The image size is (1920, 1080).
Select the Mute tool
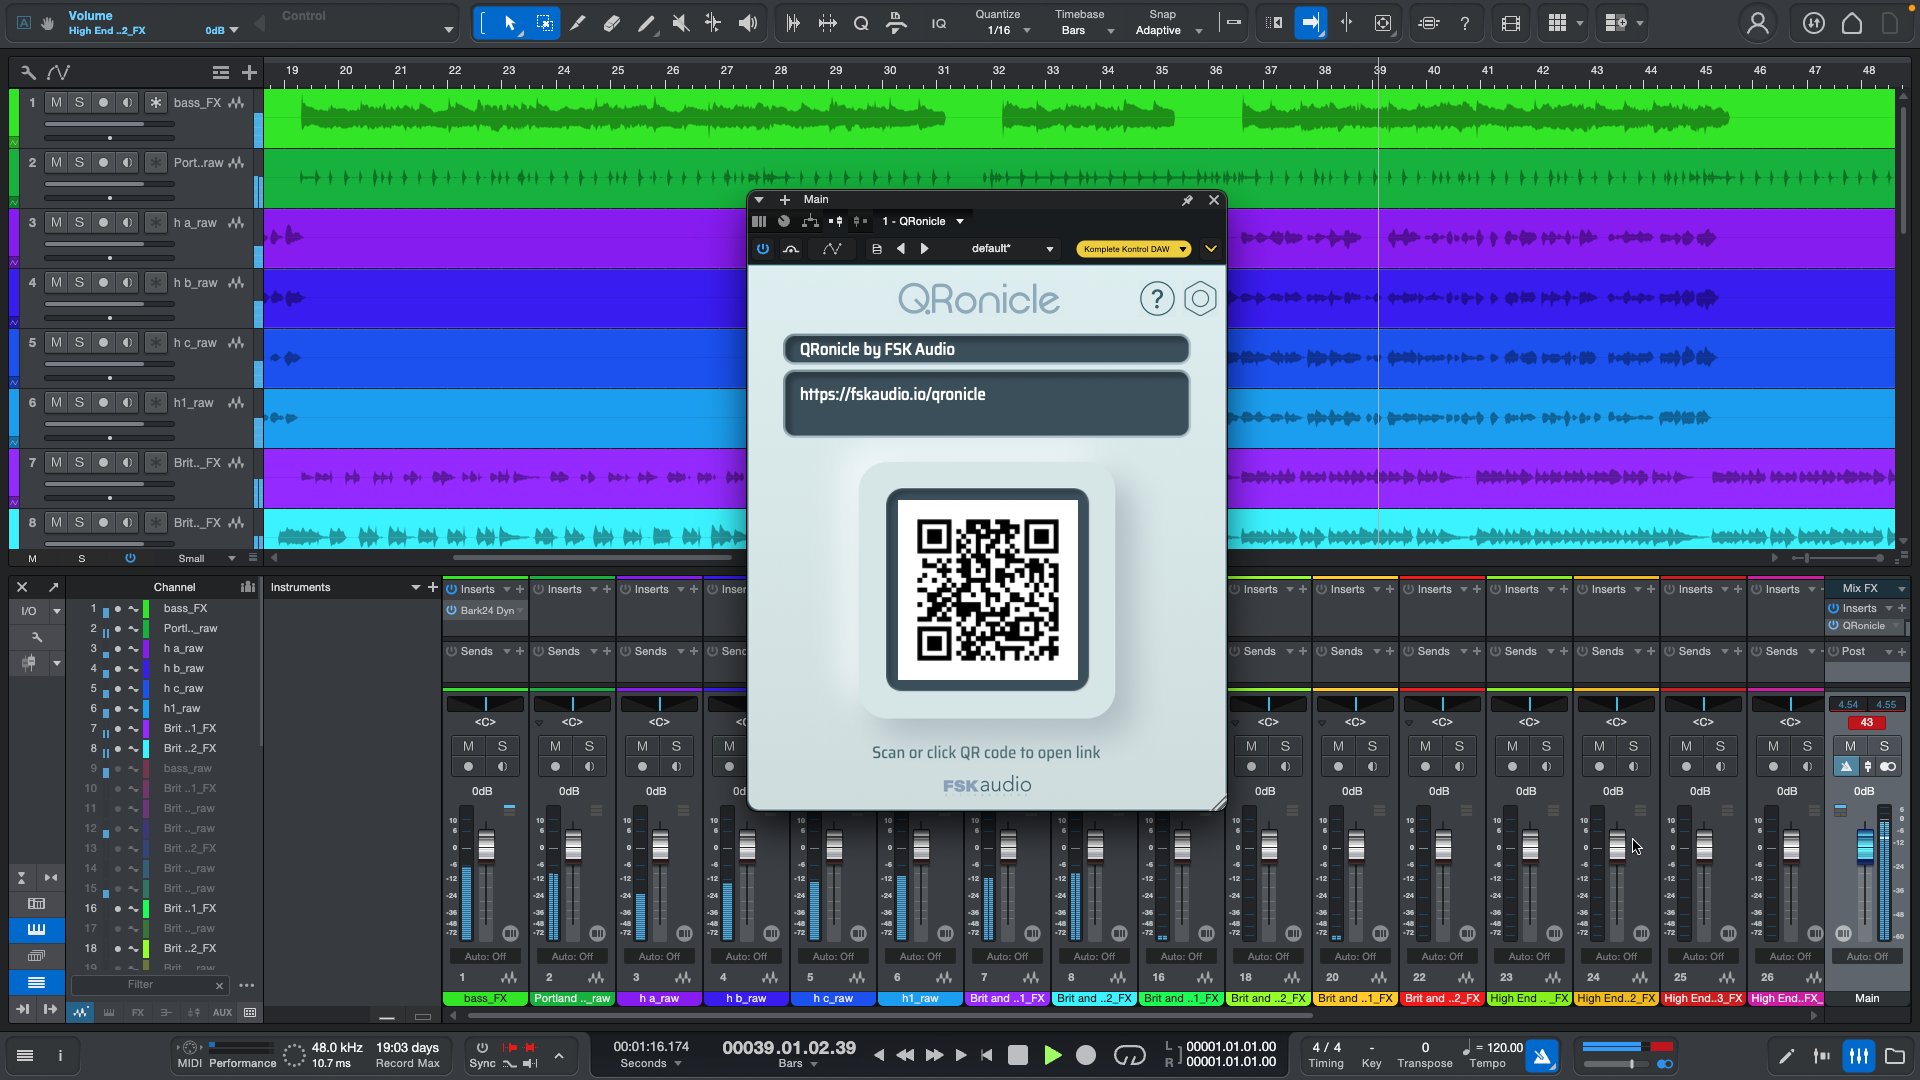(x=680, y=23)
